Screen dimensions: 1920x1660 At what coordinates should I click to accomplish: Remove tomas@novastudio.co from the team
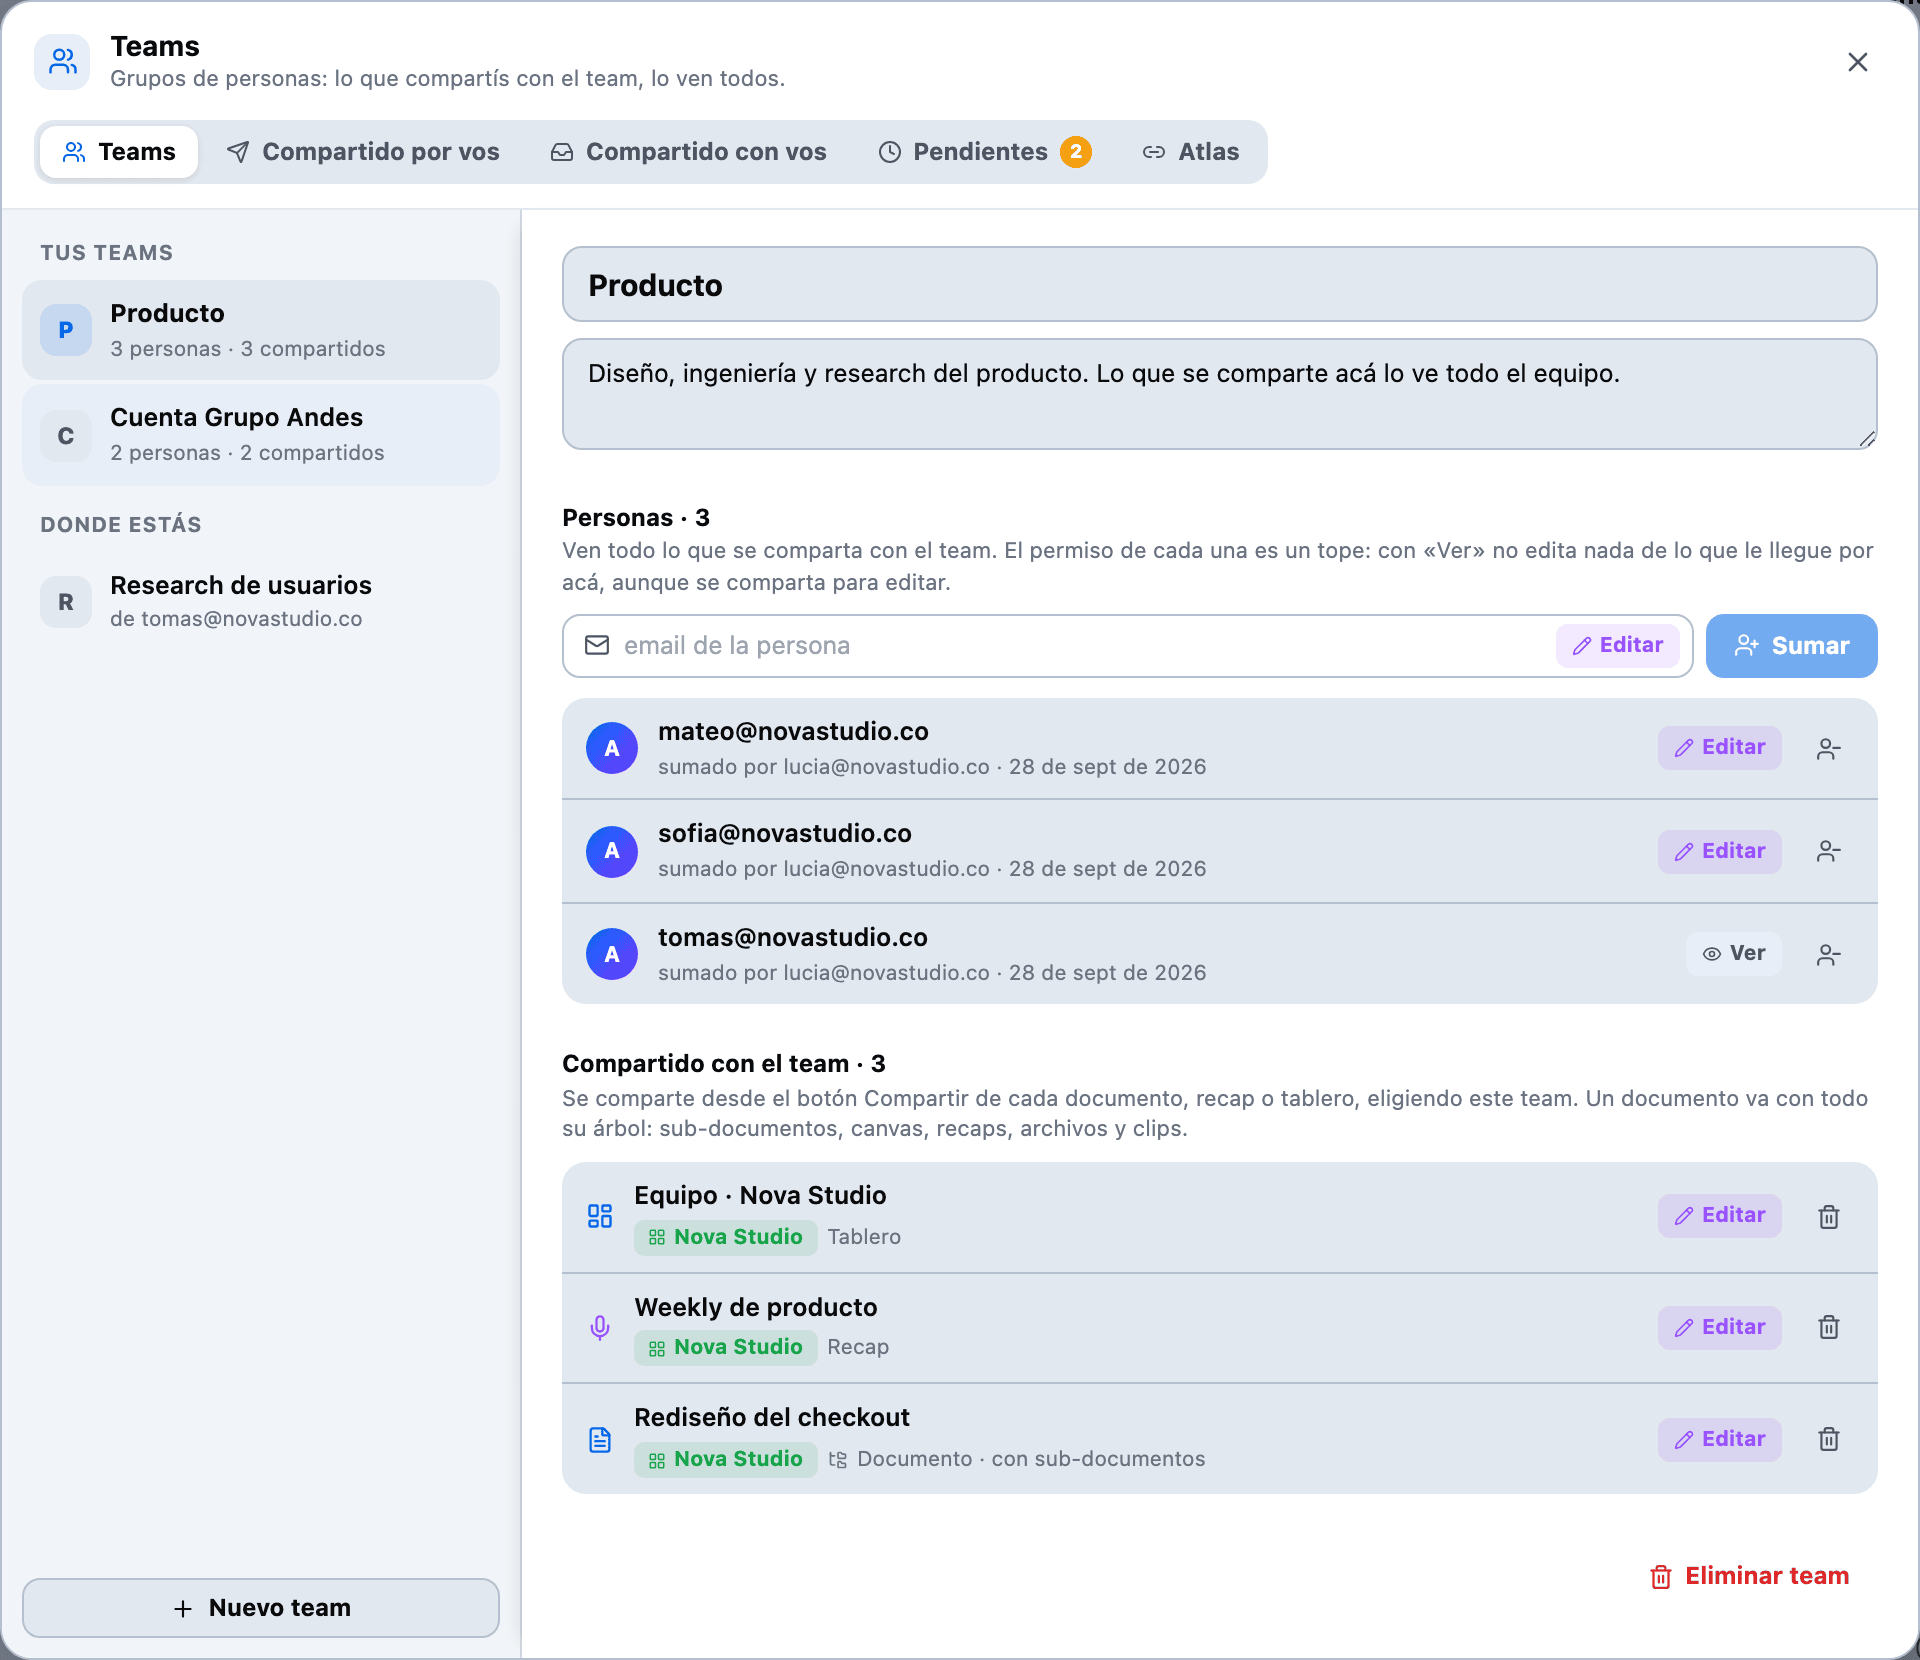click(x=1828, y=955)
